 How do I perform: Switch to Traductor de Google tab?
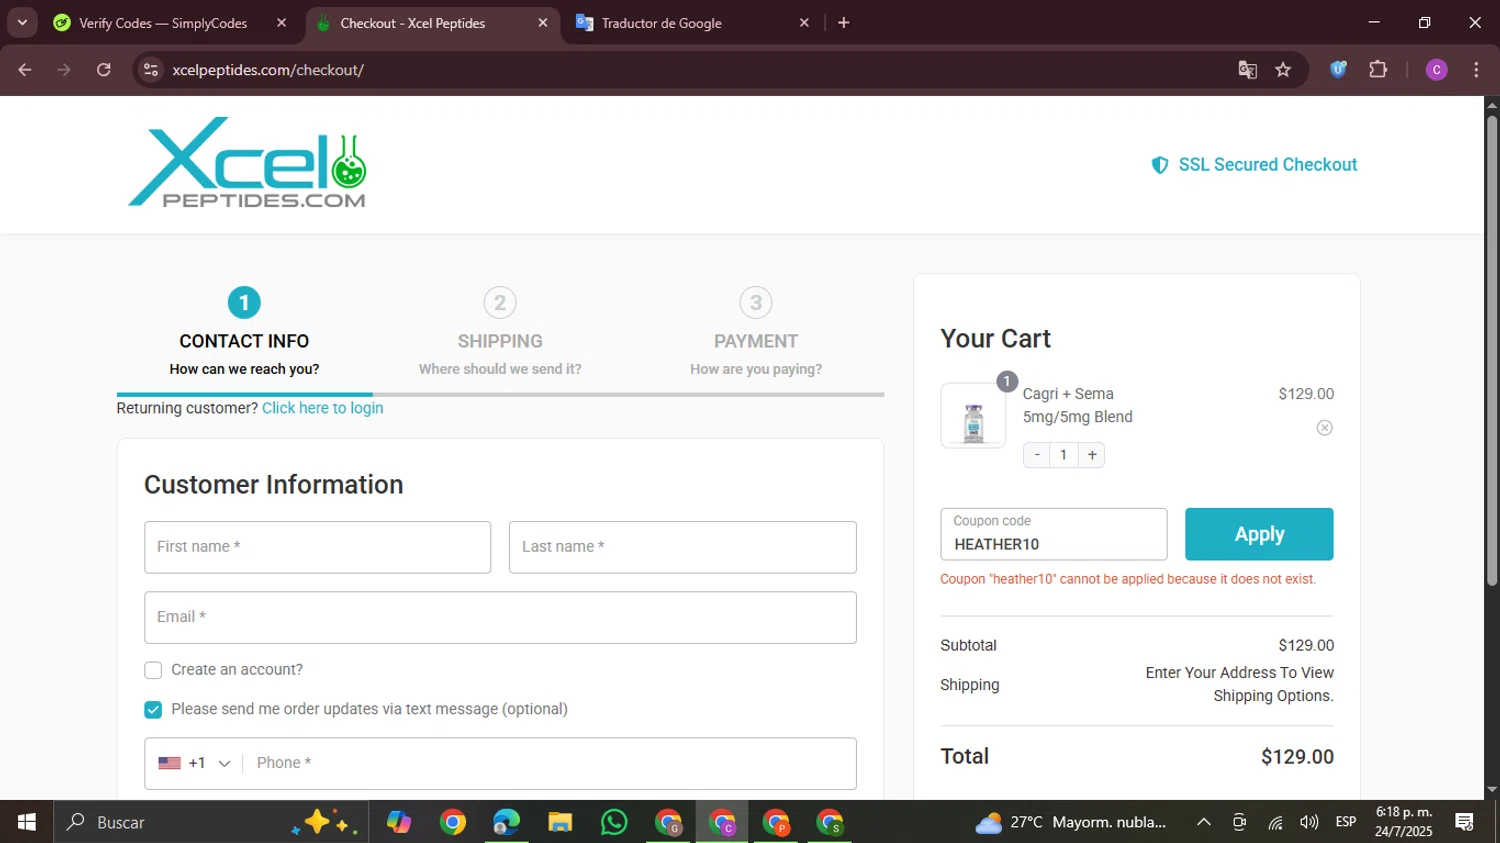tap(661, 23)
